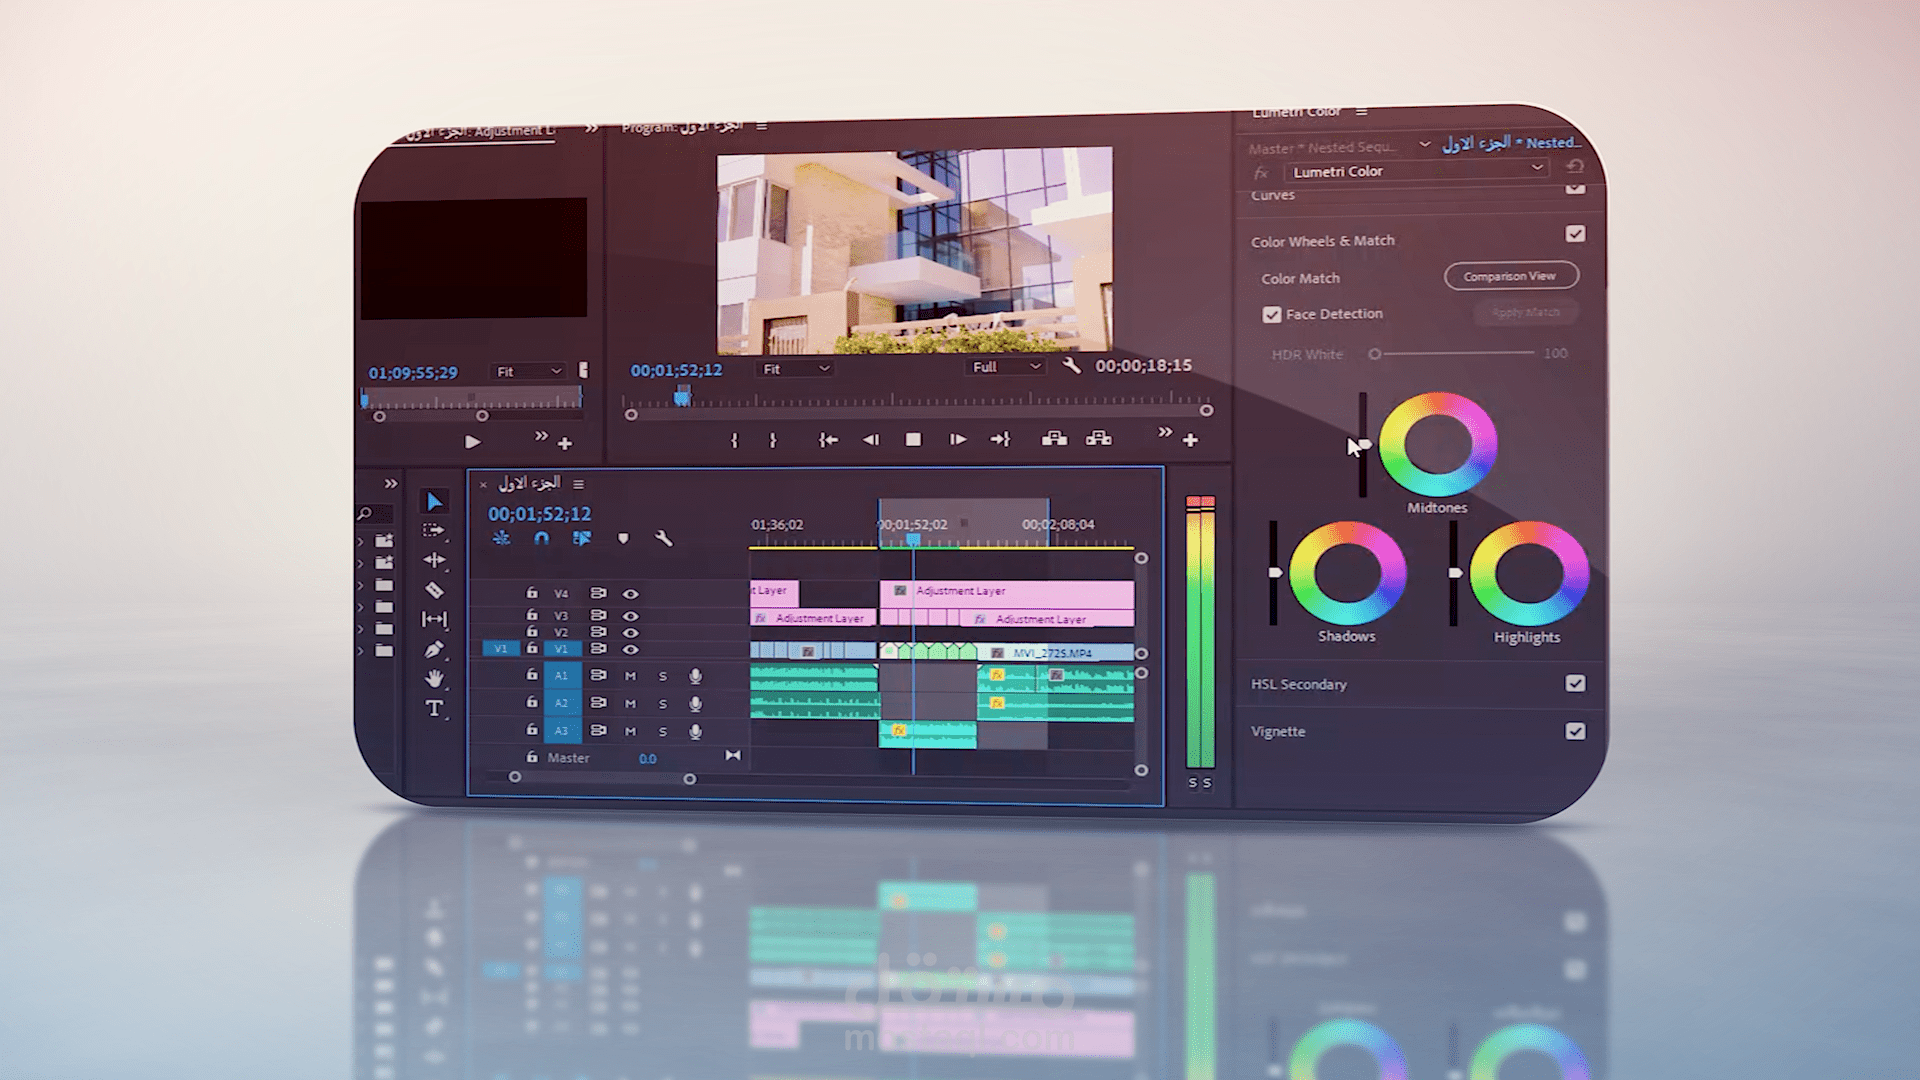Hide track V4 with the eye icon
Viewport: 1920px width, 1080px height.
click(x=630, y=593)
